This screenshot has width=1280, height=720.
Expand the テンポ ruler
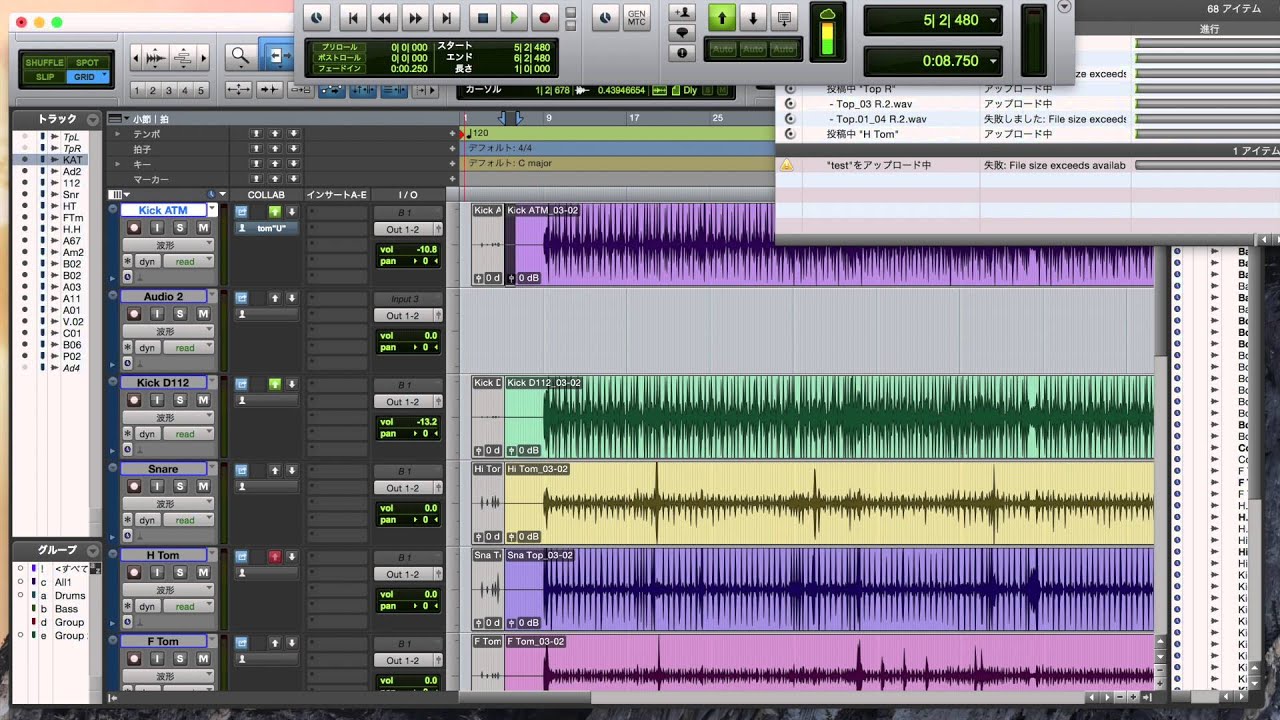click(x=118, y=133)
